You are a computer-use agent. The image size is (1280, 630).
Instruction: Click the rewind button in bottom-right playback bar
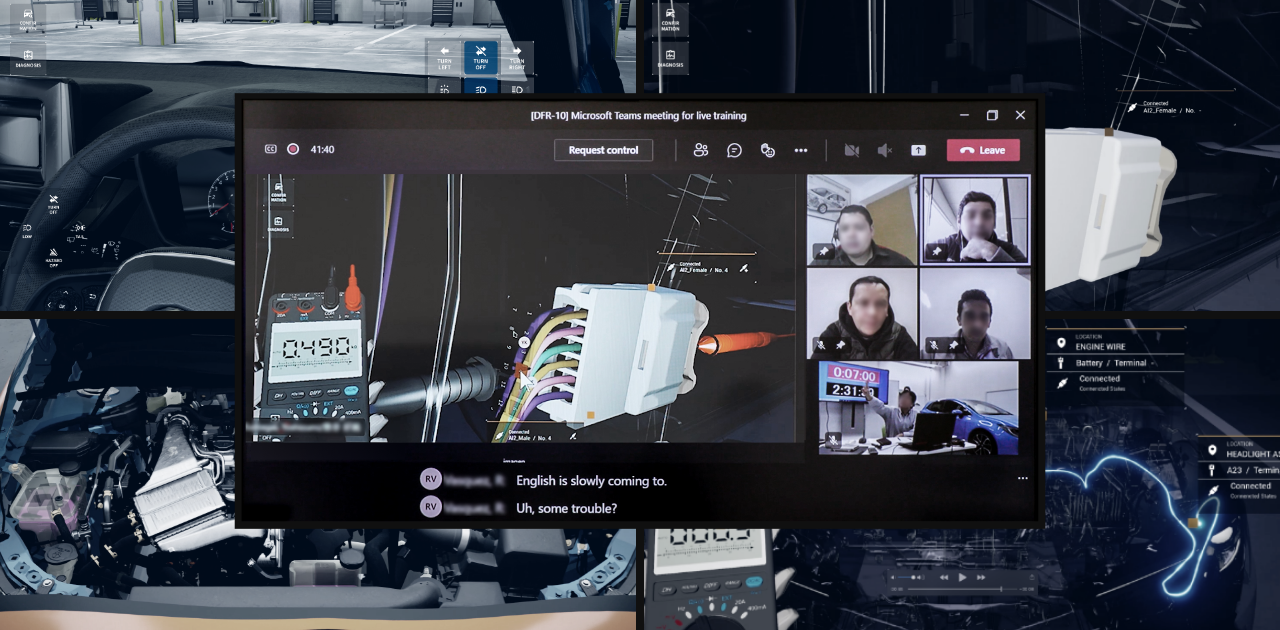(943, 577)
